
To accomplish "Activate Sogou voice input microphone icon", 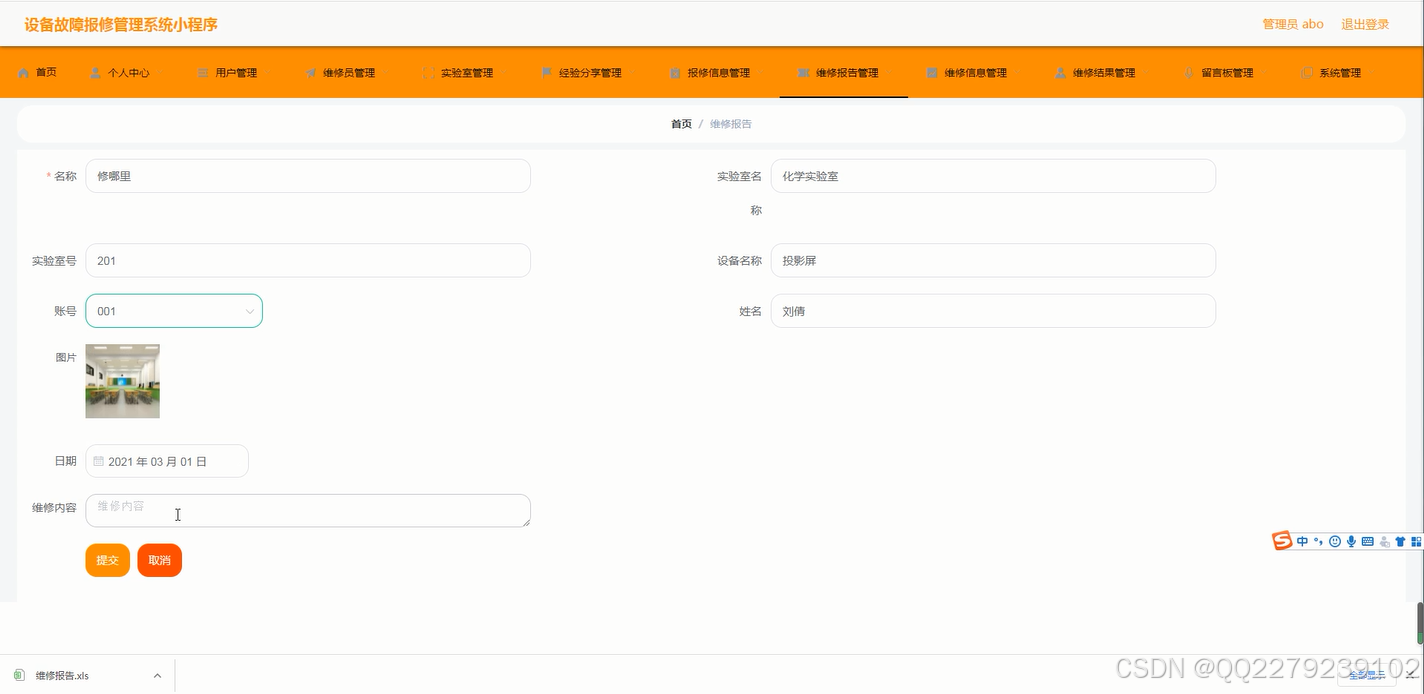I will tap(1350, 541).
